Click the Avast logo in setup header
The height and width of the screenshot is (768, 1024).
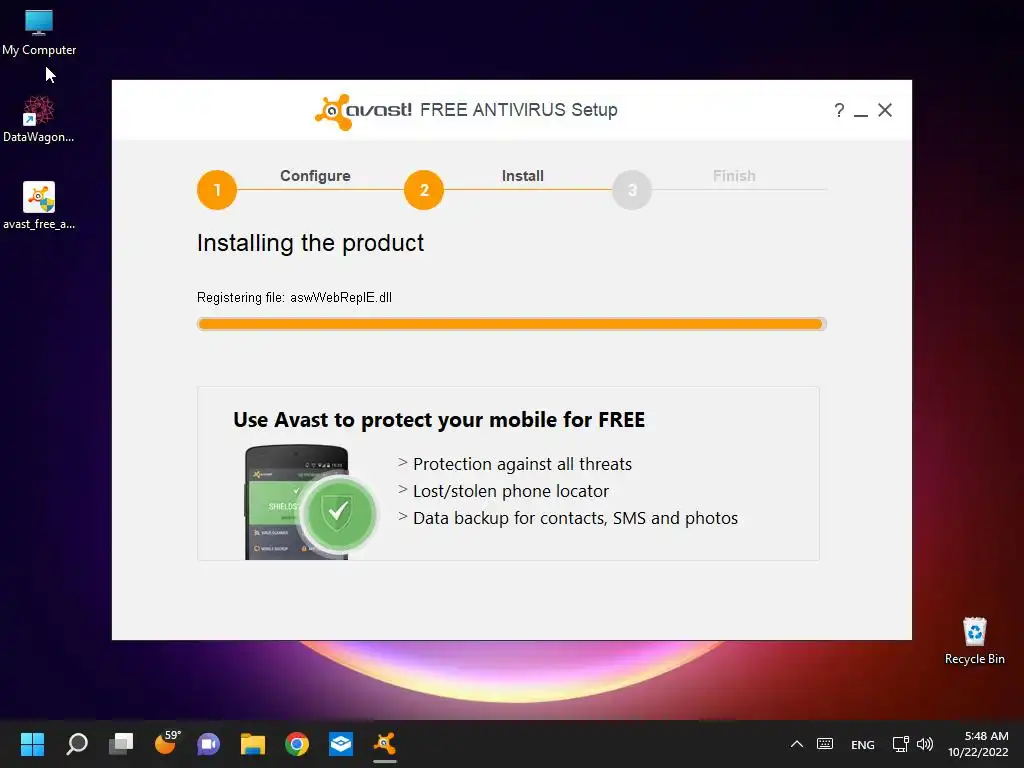(363, 111)
